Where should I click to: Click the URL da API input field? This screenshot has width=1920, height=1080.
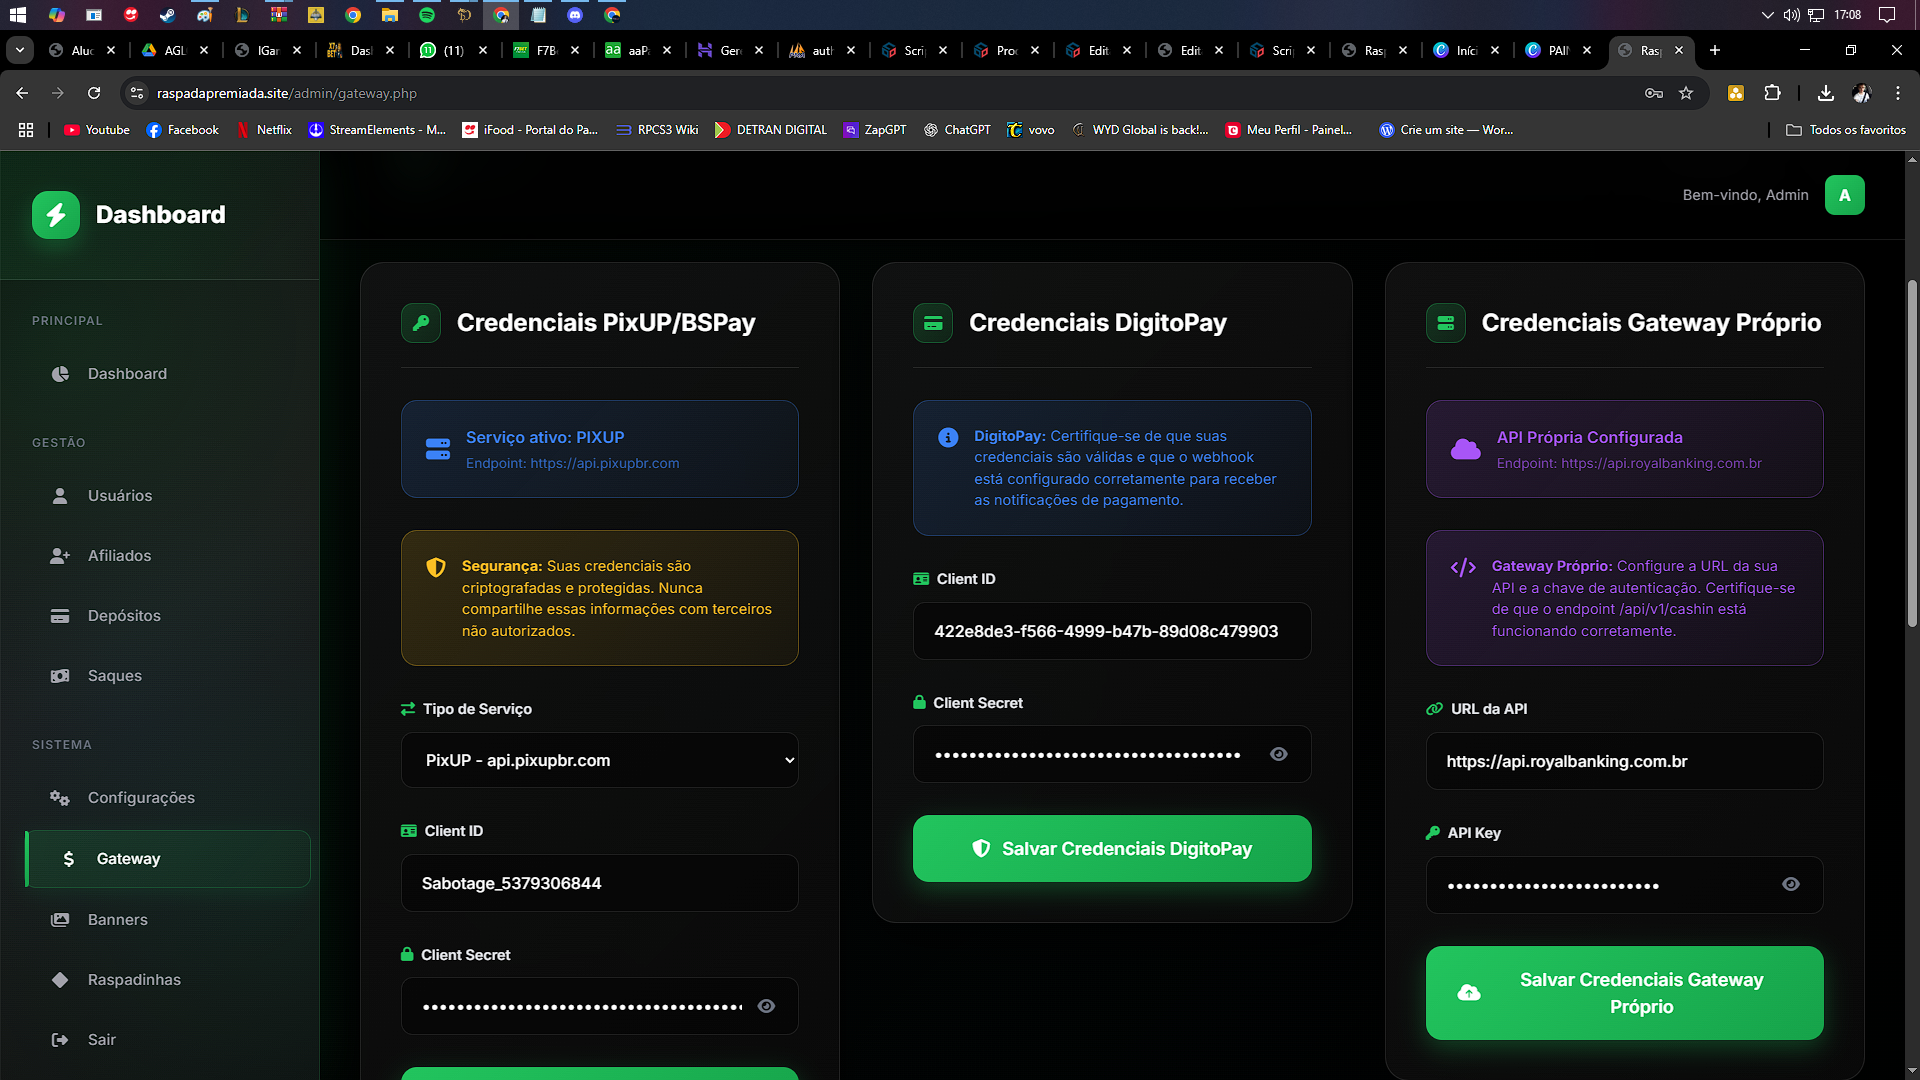click(1624, 761)
